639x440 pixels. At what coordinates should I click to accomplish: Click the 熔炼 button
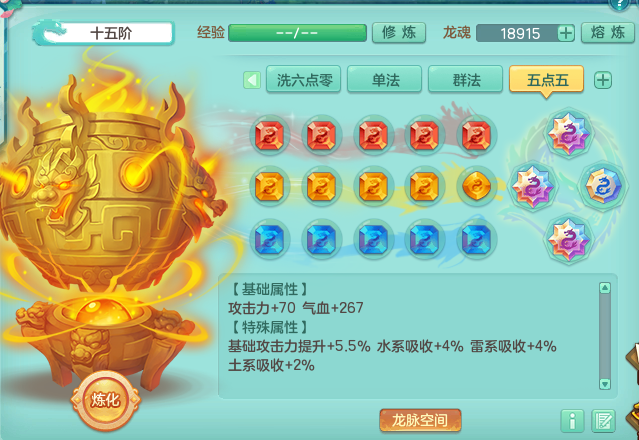click(x=608, y=33)
